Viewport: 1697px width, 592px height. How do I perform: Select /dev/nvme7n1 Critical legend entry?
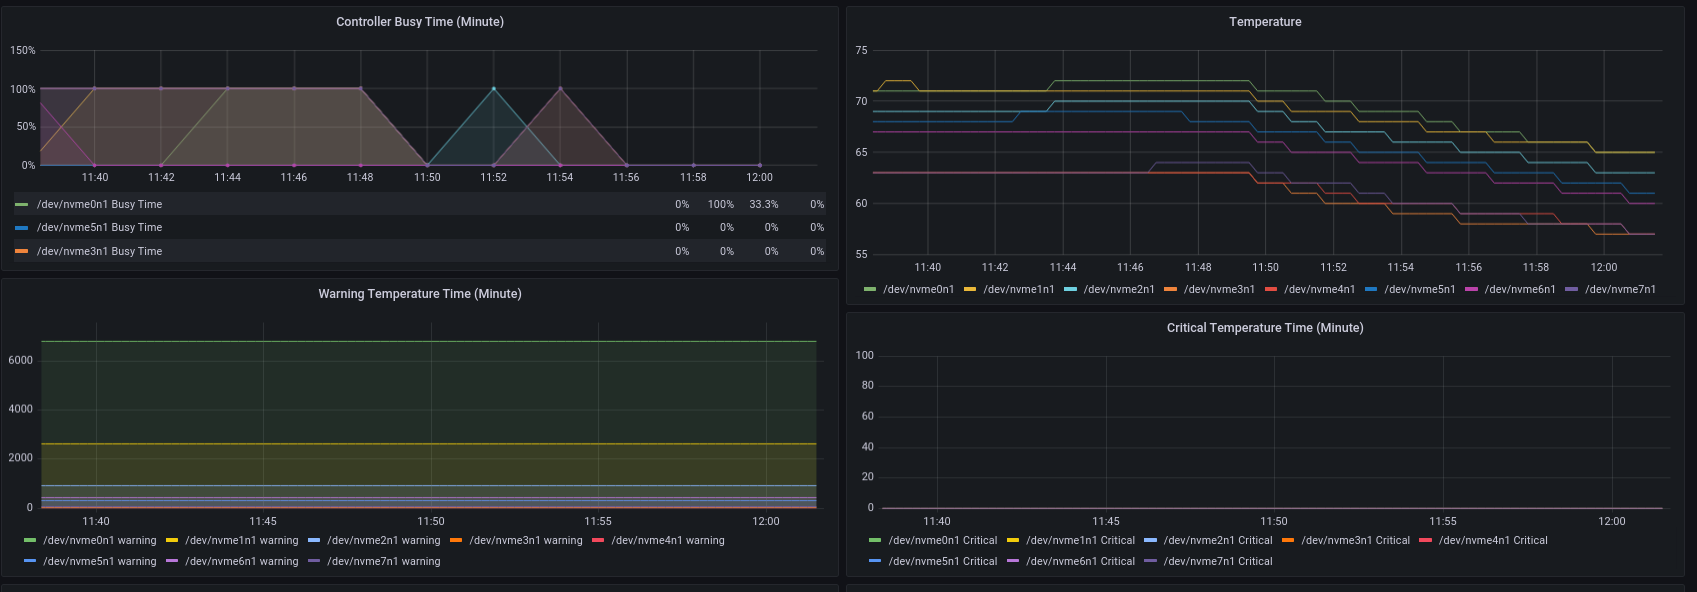(1217, 562)
